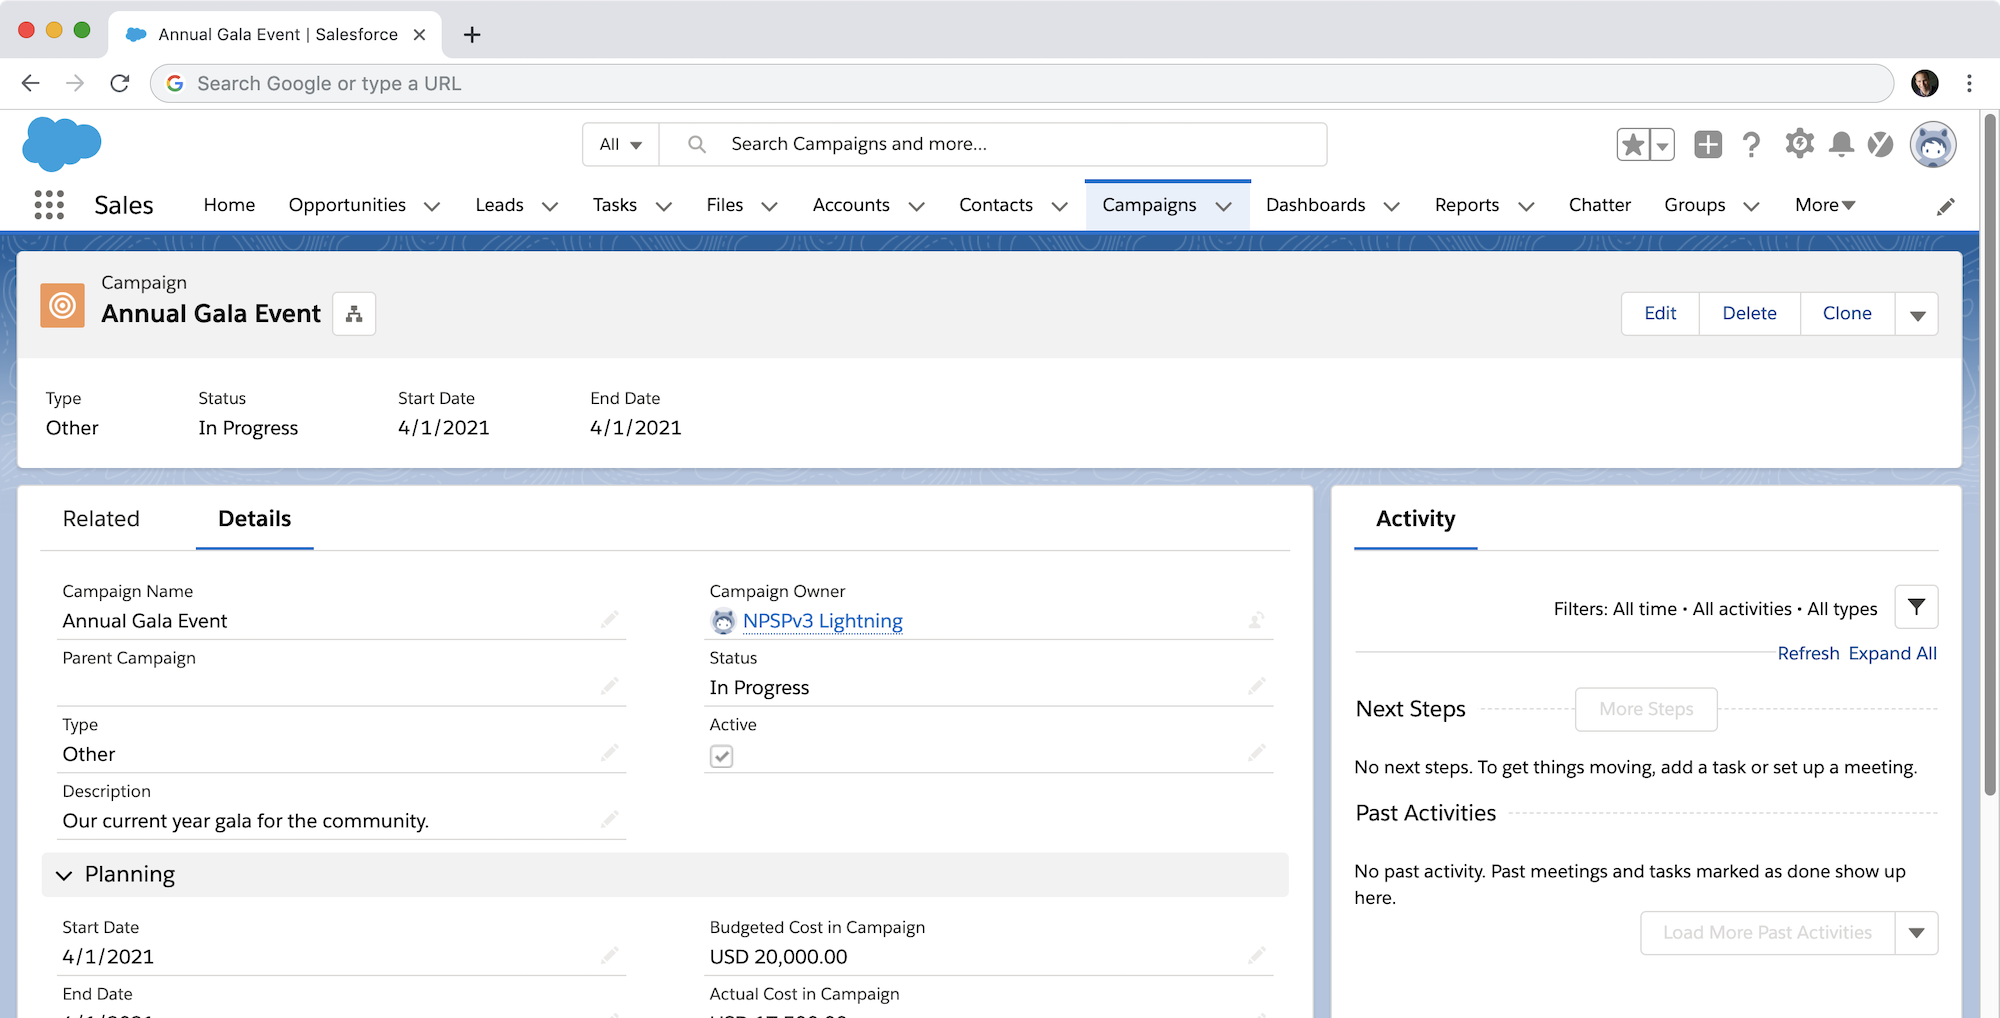
Task: Open the favorites list dropdown arrow
Action: pyautogui.click(x=1662, y=144)
